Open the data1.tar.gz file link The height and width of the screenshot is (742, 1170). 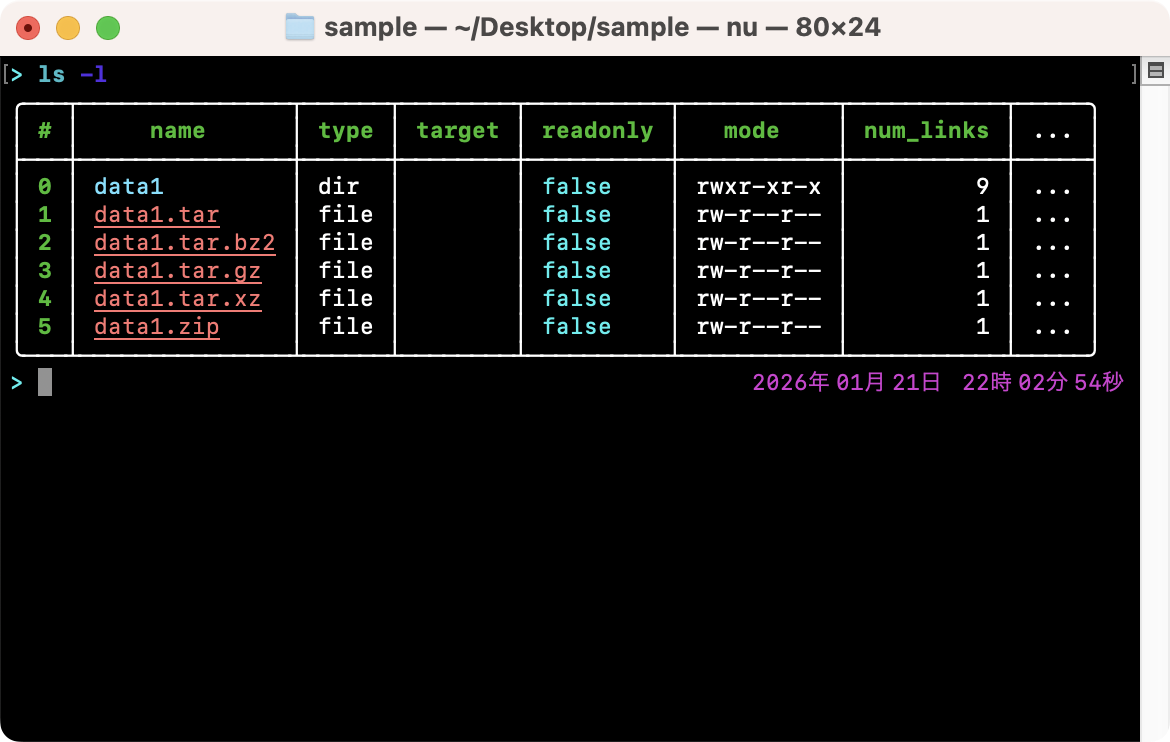pos(176,270)
